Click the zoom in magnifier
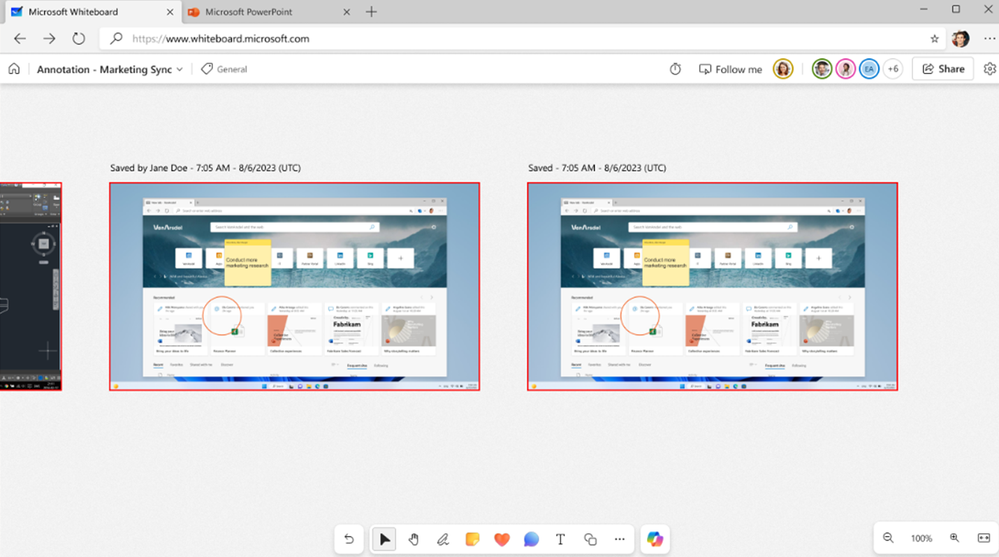Viewport: 999px width, 557px height. pyautogui.click(x=954, y=538)
